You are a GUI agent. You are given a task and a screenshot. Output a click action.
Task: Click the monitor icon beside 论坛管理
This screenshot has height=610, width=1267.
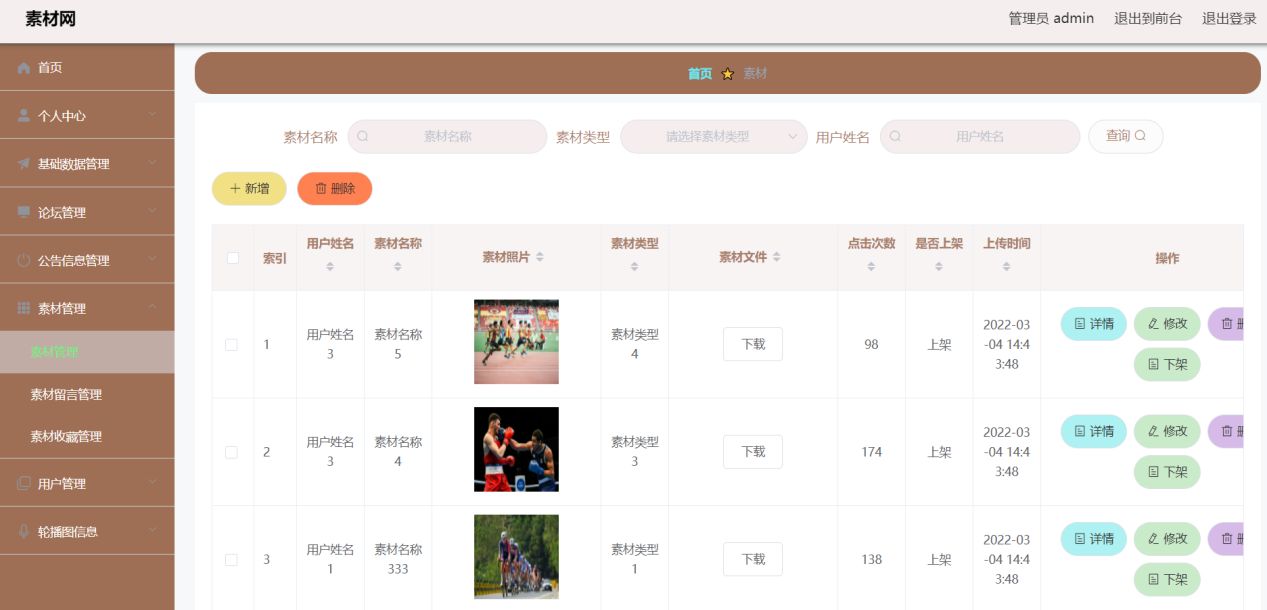pos(24,212)
